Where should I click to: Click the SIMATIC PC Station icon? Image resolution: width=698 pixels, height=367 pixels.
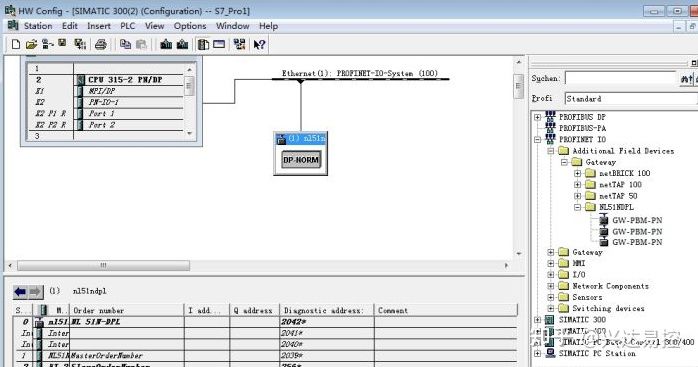(x=550, y=353)
